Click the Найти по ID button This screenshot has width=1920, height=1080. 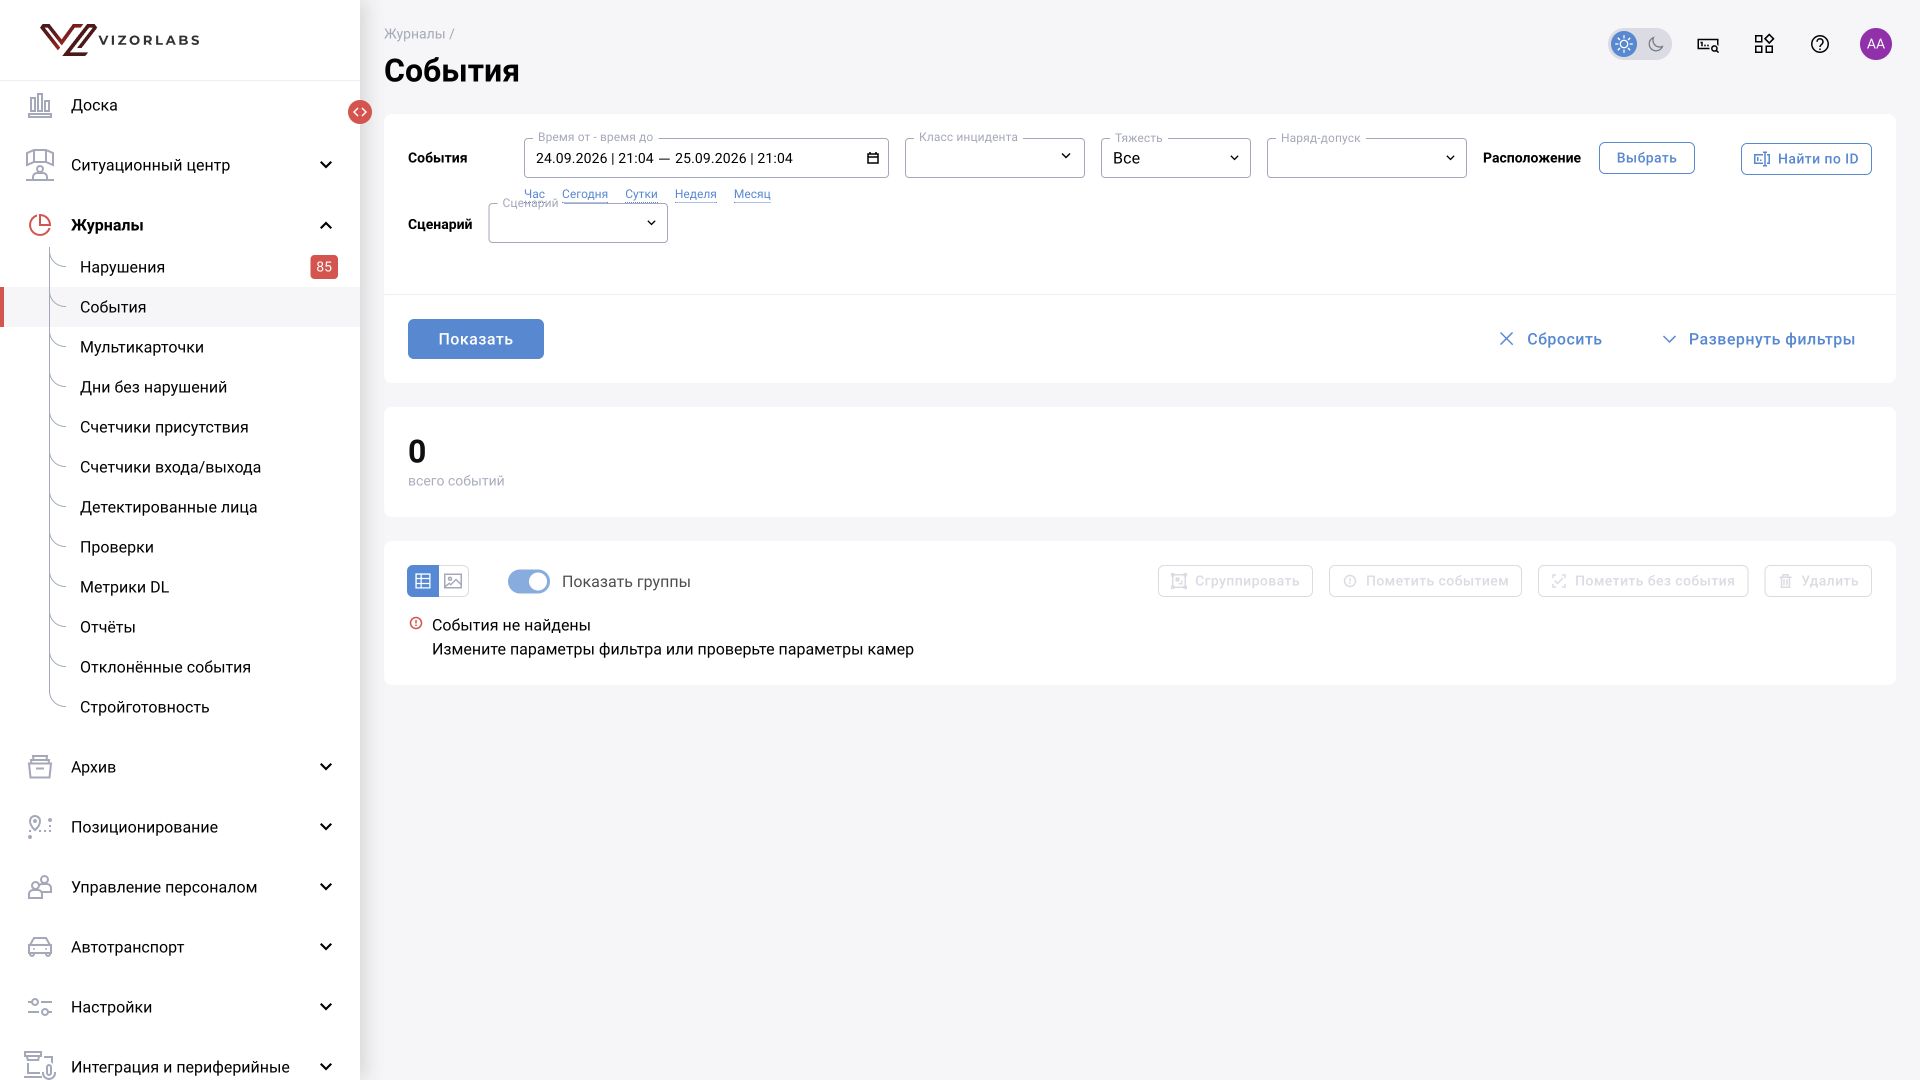pos(1806,159)
